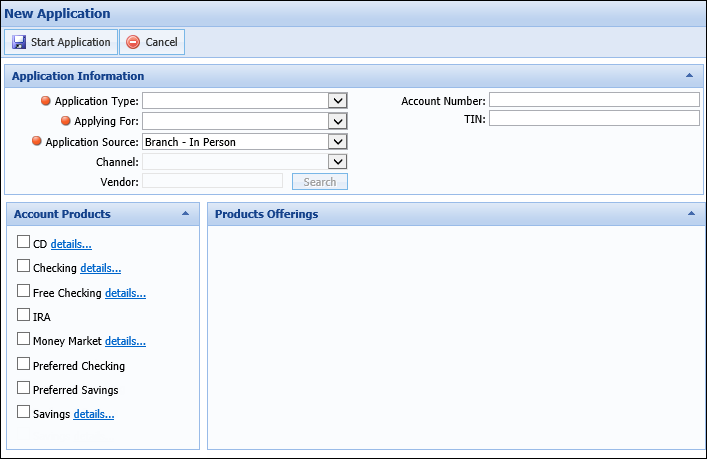The width and height of the screenshot is (707, 459).
Task: Collapse the Application Information panel
Action: (x=689, y=75)
